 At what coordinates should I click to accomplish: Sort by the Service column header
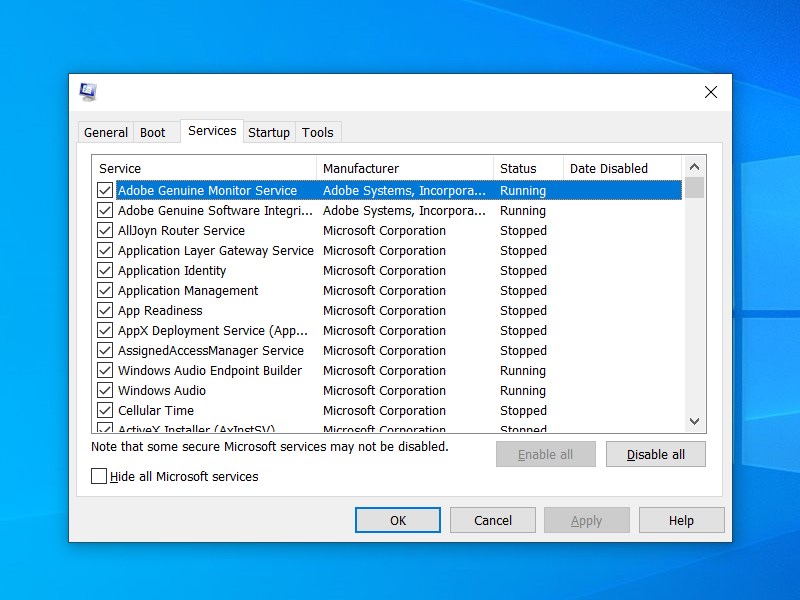click(204, 168)
